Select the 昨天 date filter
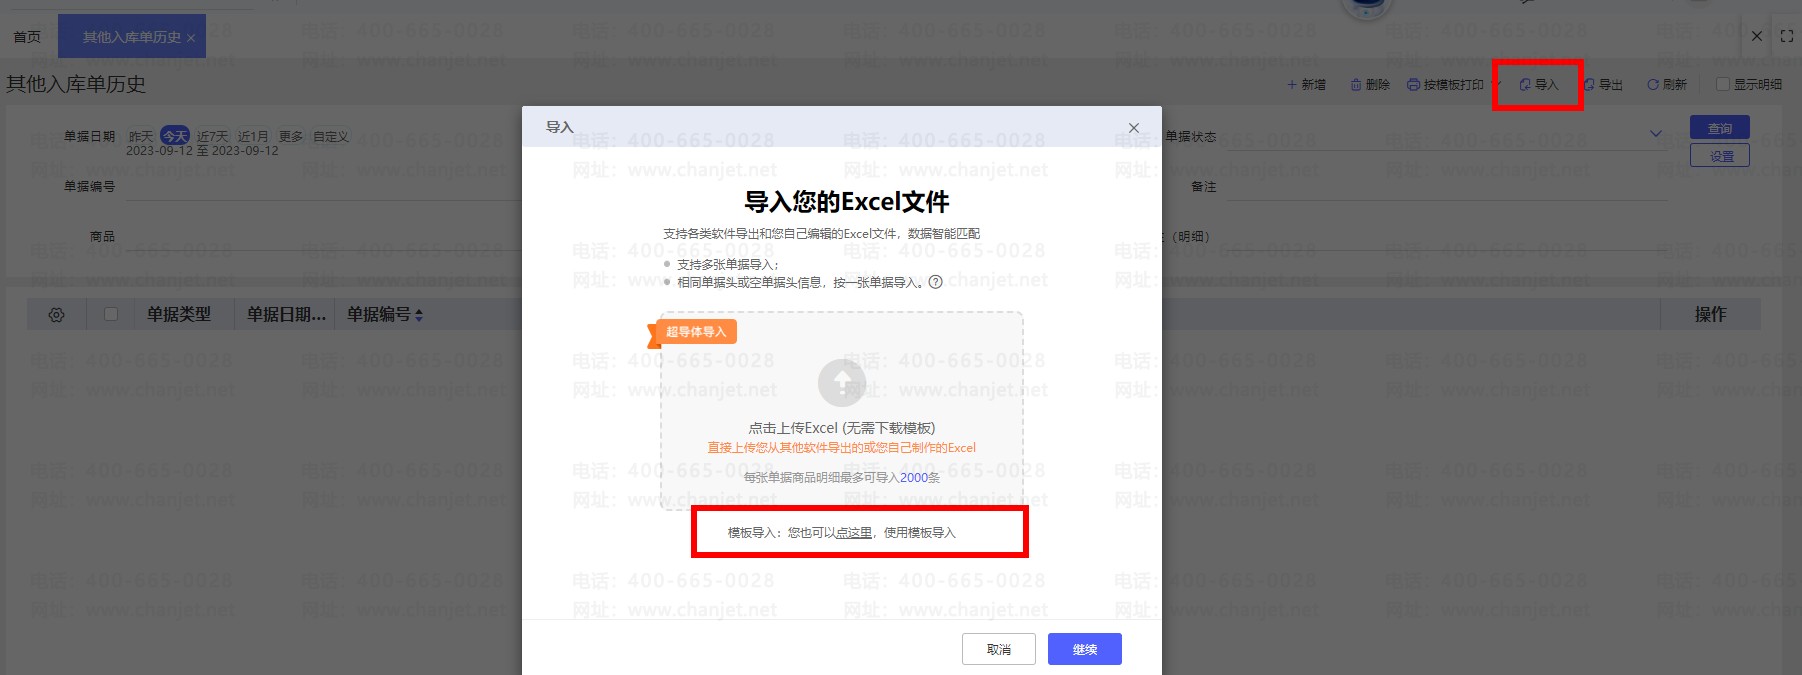1802x675 pixels. (141, 136)
